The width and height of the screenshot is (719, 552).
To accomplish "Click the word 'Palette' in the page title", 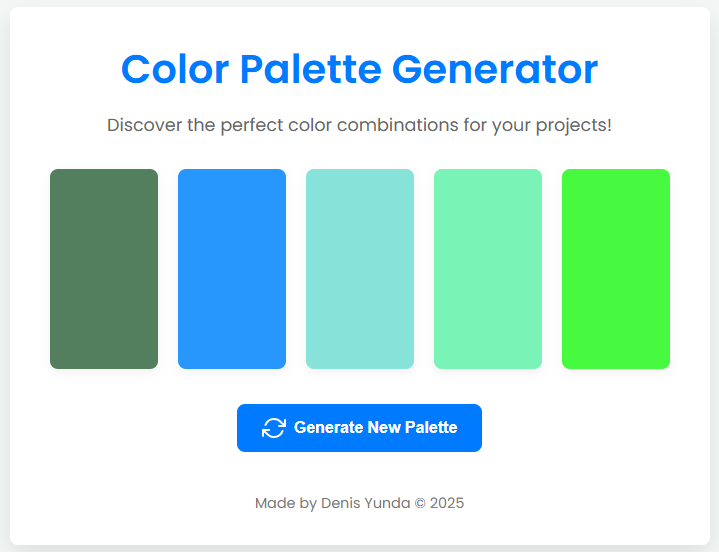I will click(x=311, y=69).
